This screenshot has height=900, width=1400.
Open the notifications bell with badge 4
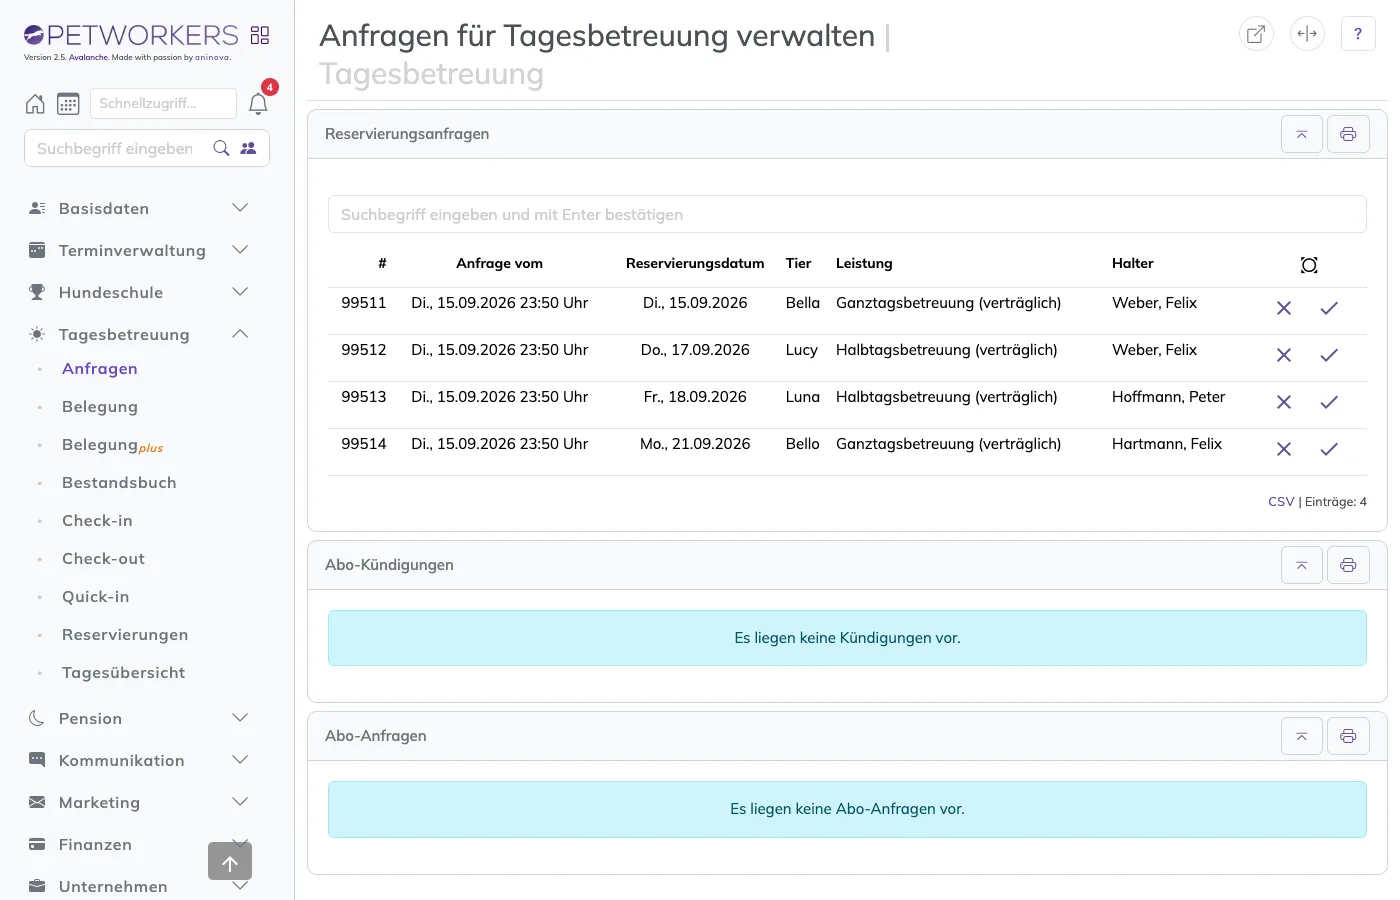pos(258,104)
